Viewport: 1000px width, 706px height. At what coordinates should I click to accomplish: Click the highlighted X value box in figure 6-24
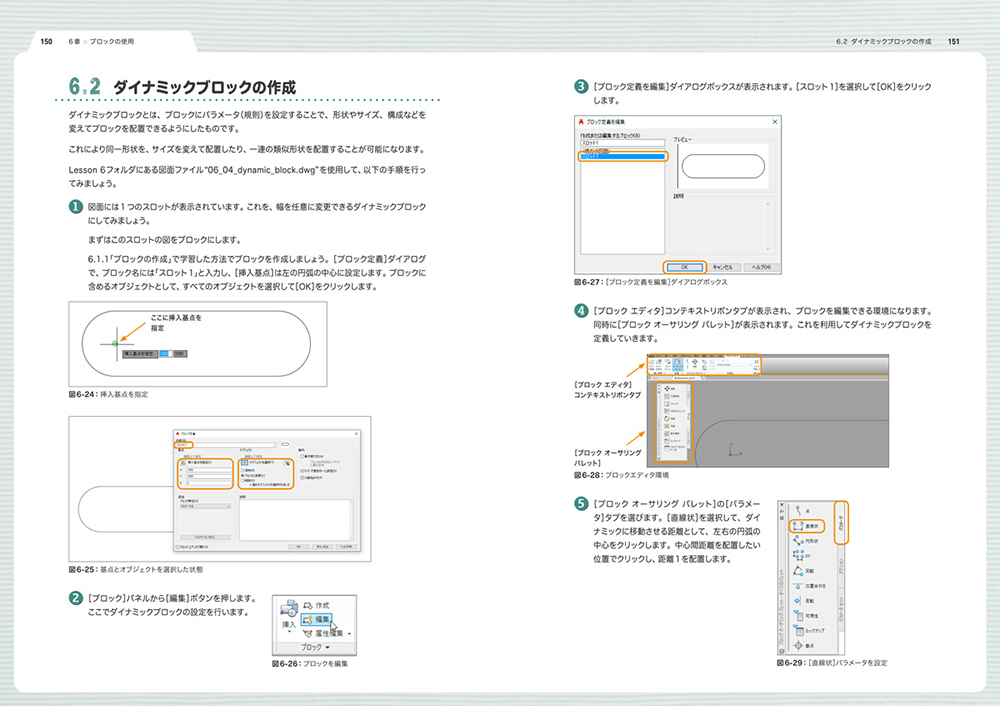pyautogui.click(x=165, y=353)
